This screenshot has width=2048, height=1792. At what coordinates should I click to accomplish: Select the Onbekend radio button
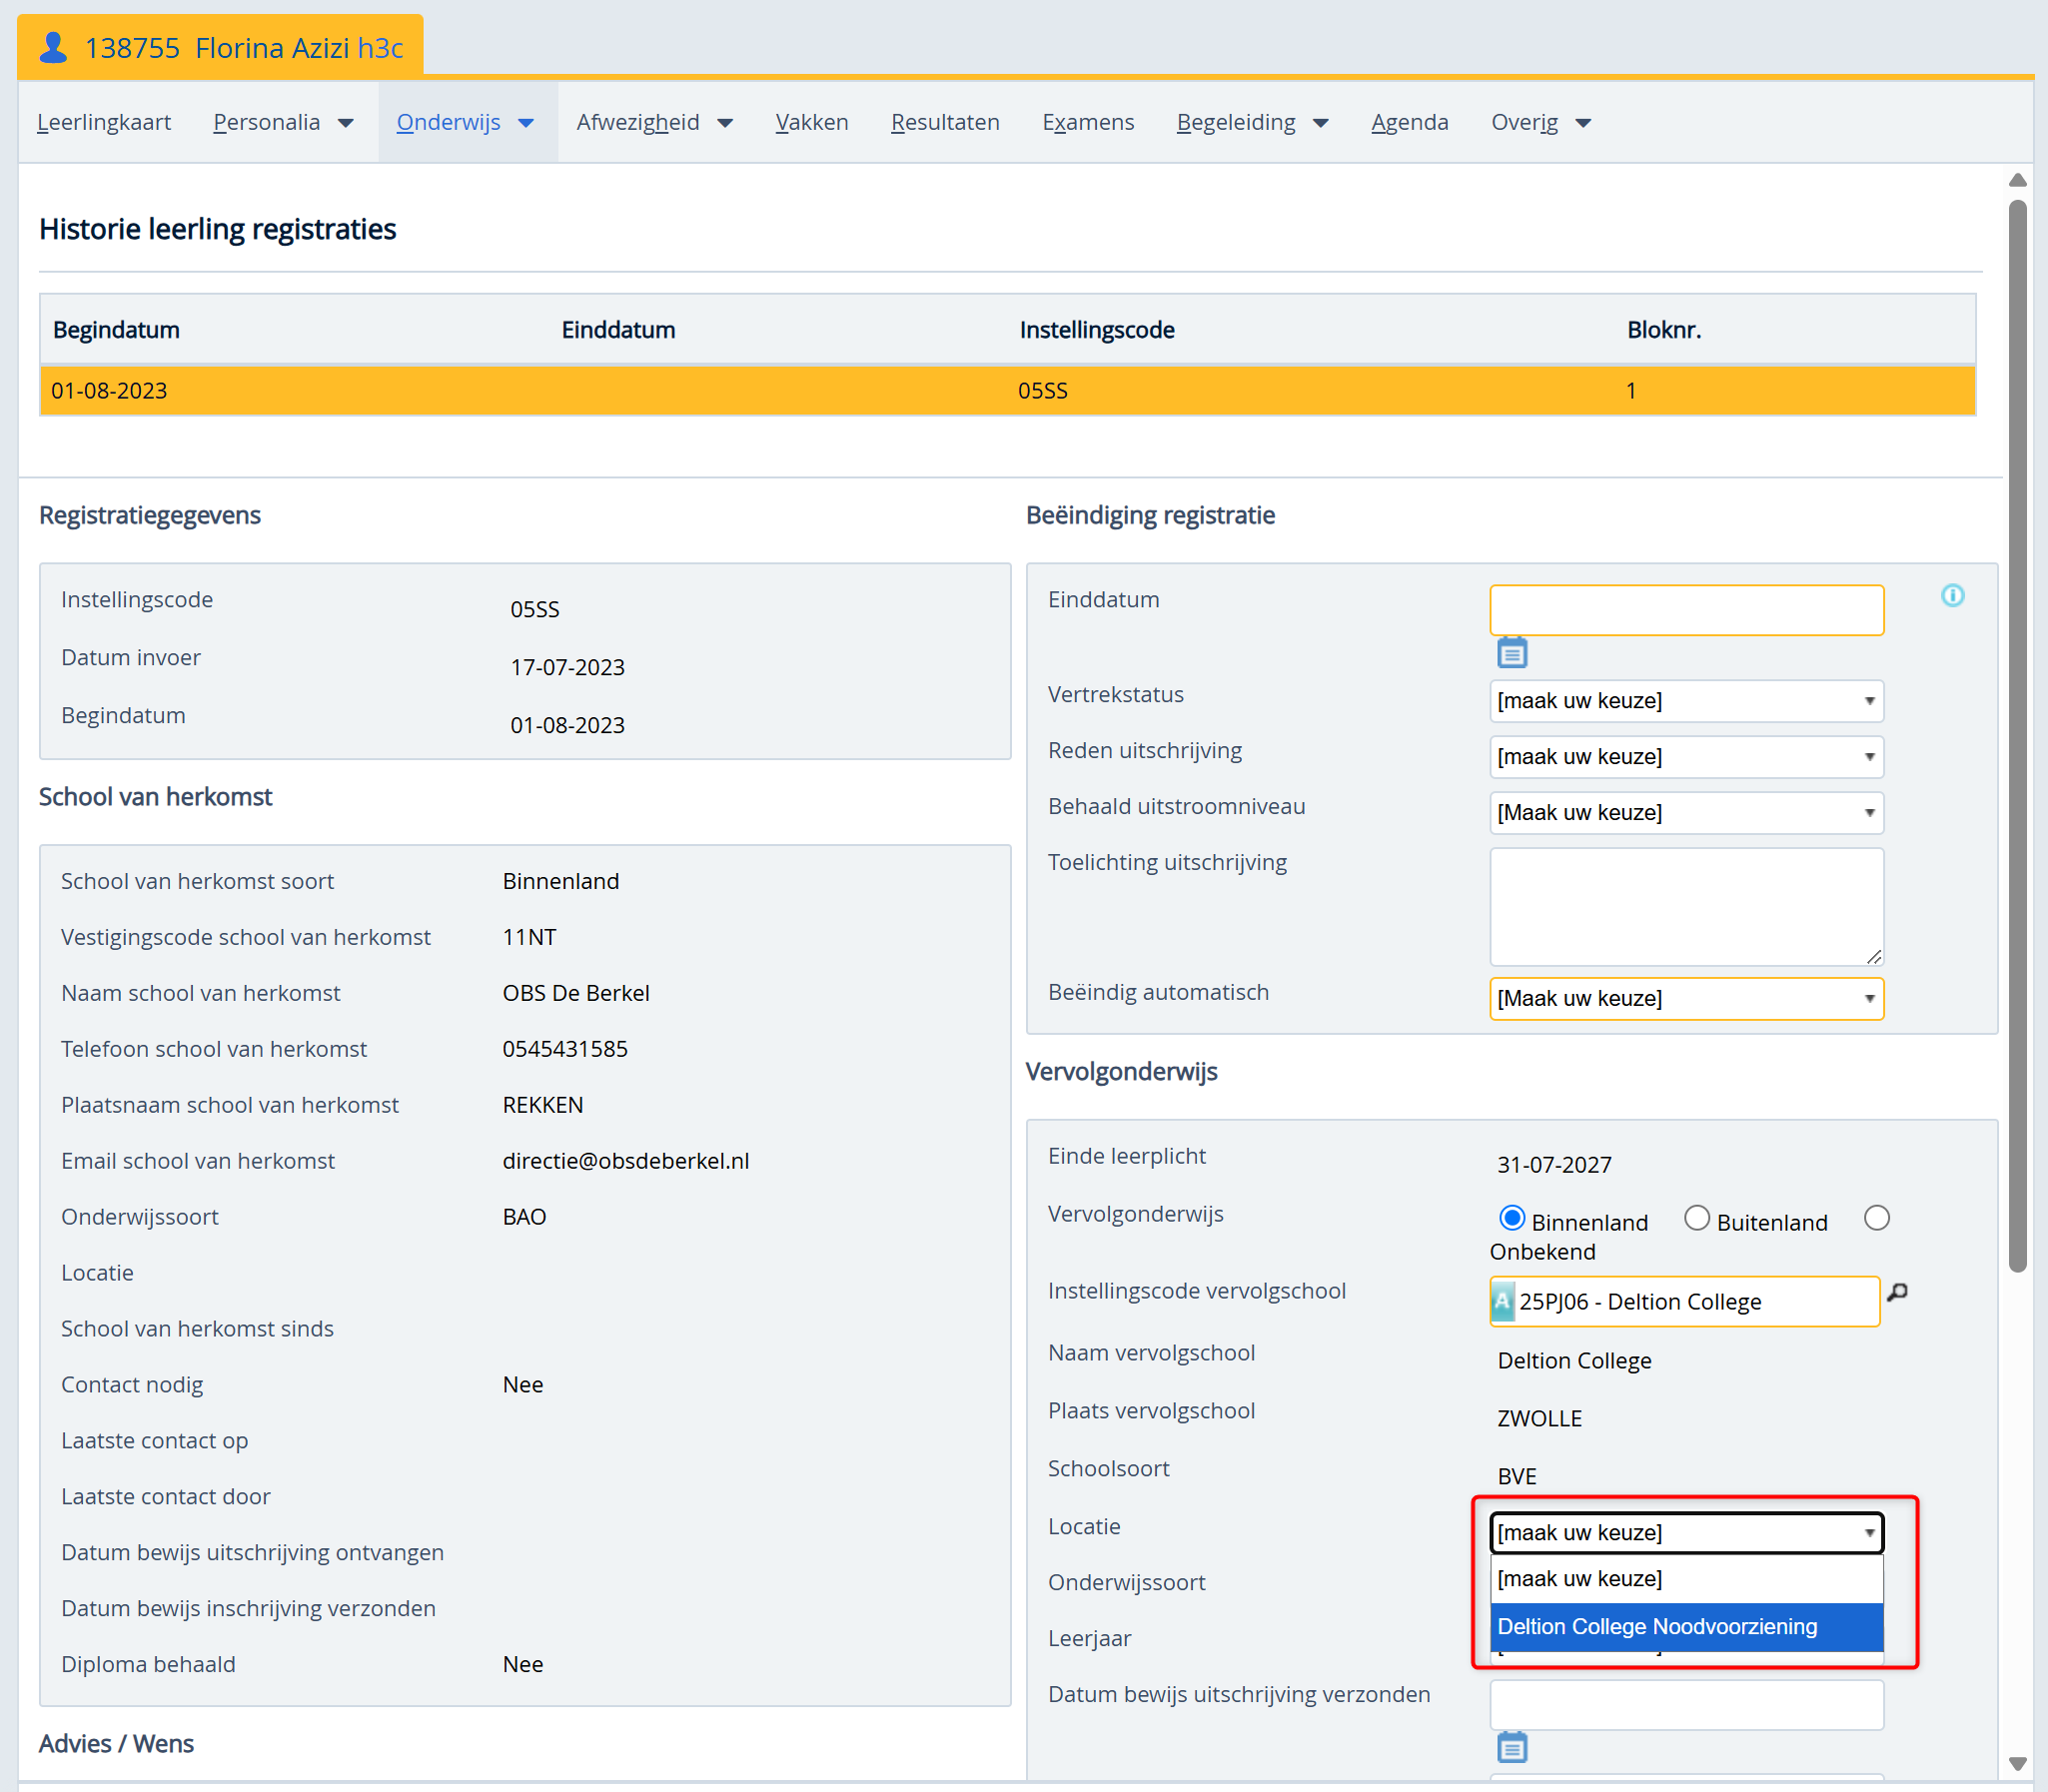click(1877, 1218)
